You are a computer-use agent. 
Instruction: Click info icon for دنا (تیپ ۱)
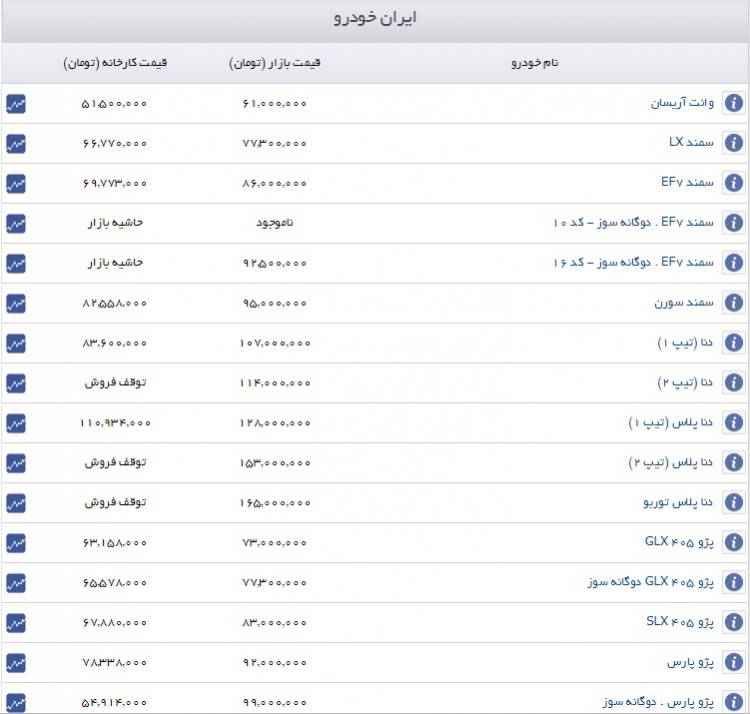733,343
